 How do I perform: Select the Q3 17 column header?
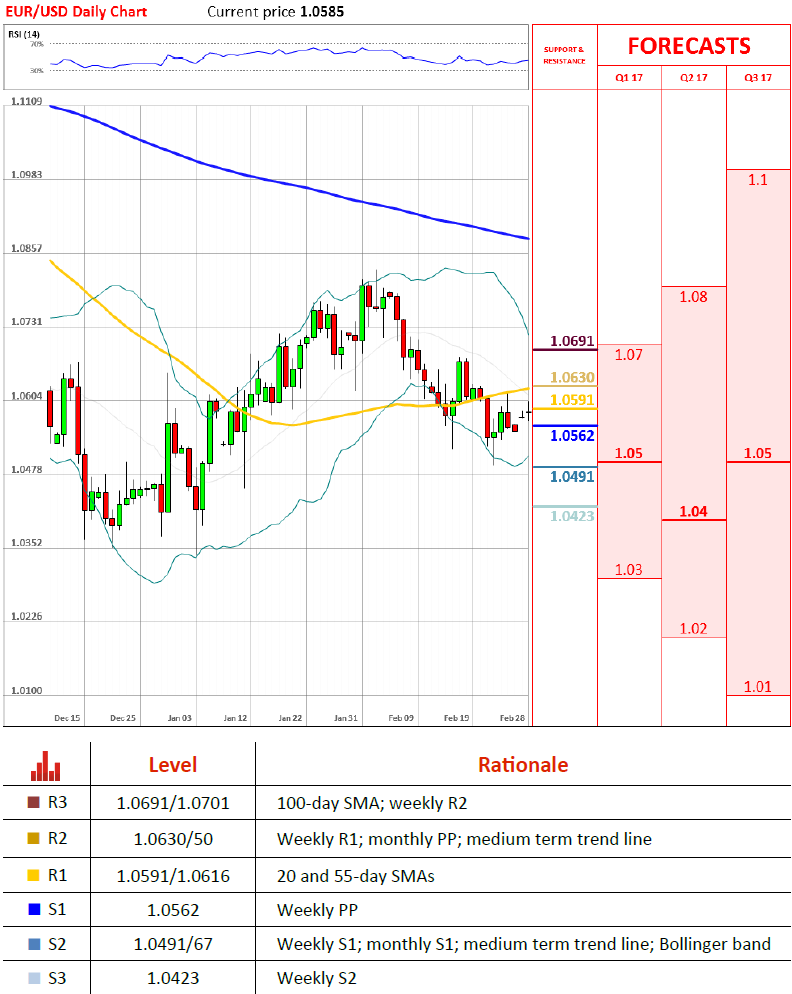(758, 77)
